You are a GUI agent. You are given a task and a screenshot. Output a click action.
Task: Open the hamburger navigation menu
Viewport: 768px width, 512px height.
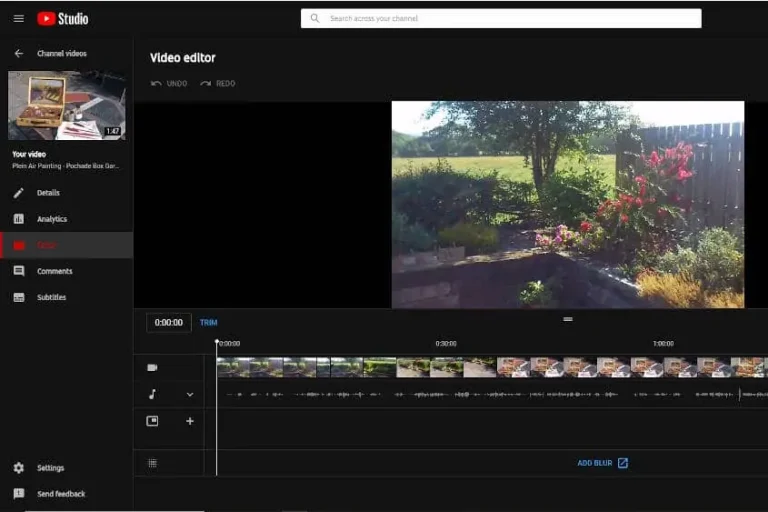(18, 18)
